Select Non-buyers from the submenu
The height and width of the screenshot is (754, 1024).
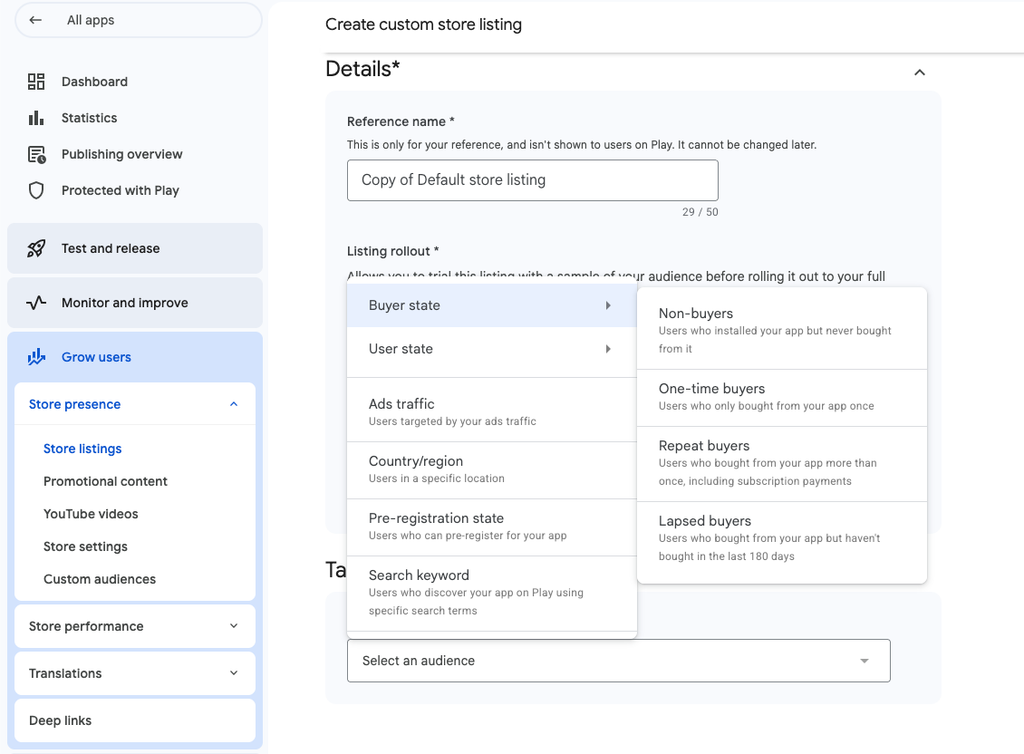coord(782,330)
